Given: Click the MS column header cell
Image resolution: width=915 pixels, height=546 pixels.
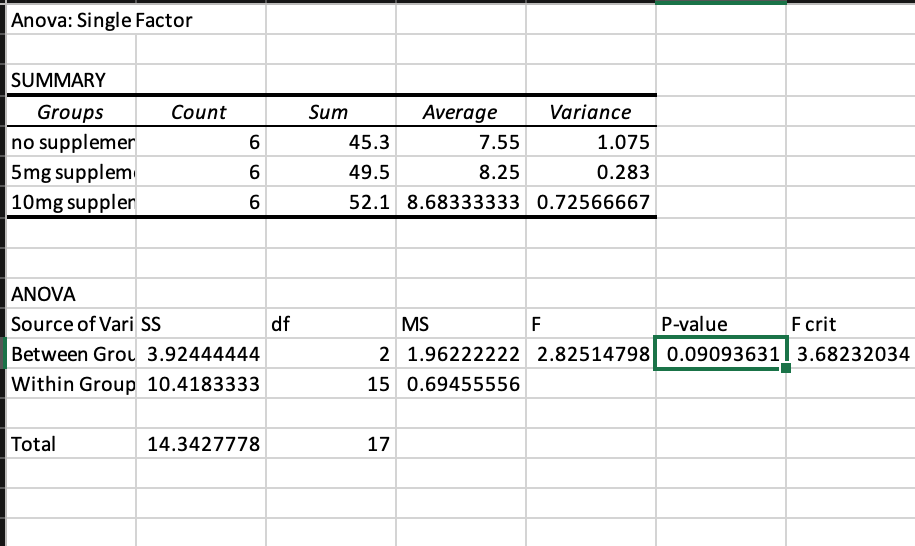Looking at the screenshot, I should pyautogui.click(x=461, y=324).
